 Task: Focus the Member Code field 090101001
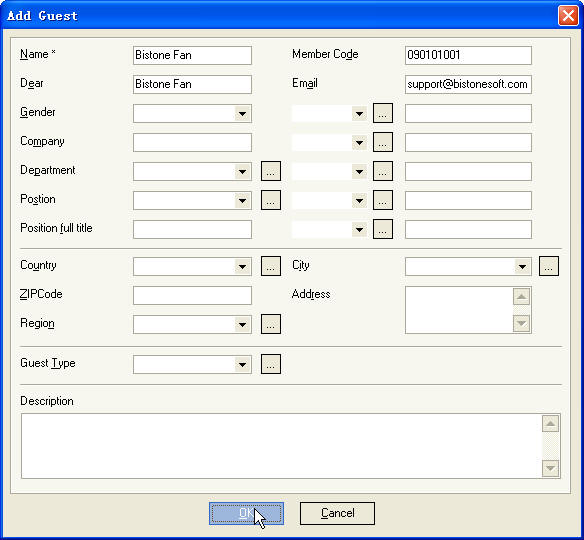click(x=468, y=55)
